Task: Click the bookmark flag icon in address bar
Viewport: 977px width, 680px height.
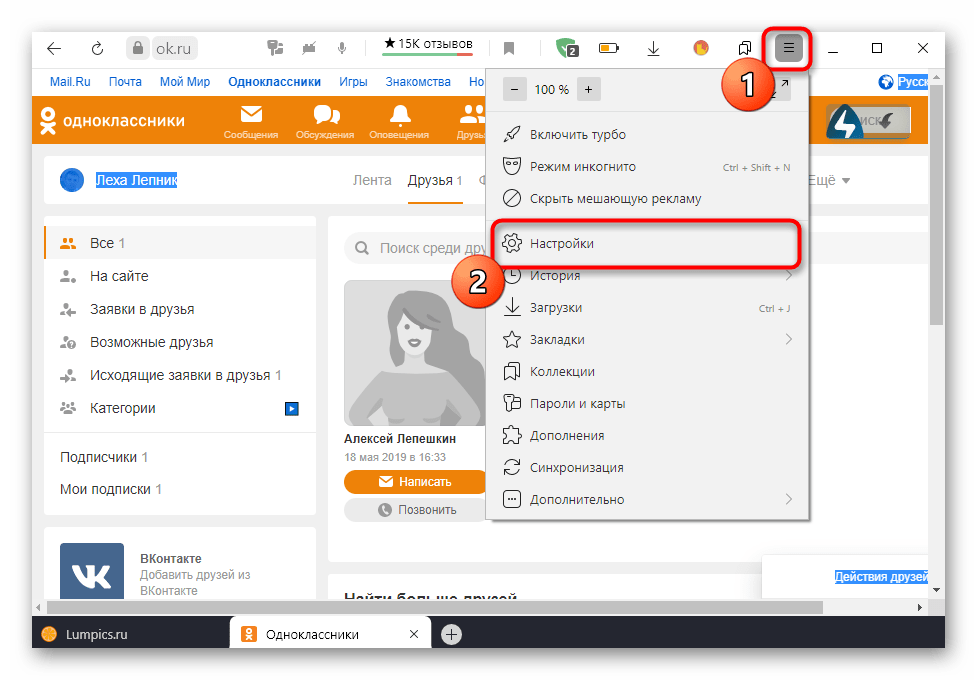Action: (x=509, y=48)
